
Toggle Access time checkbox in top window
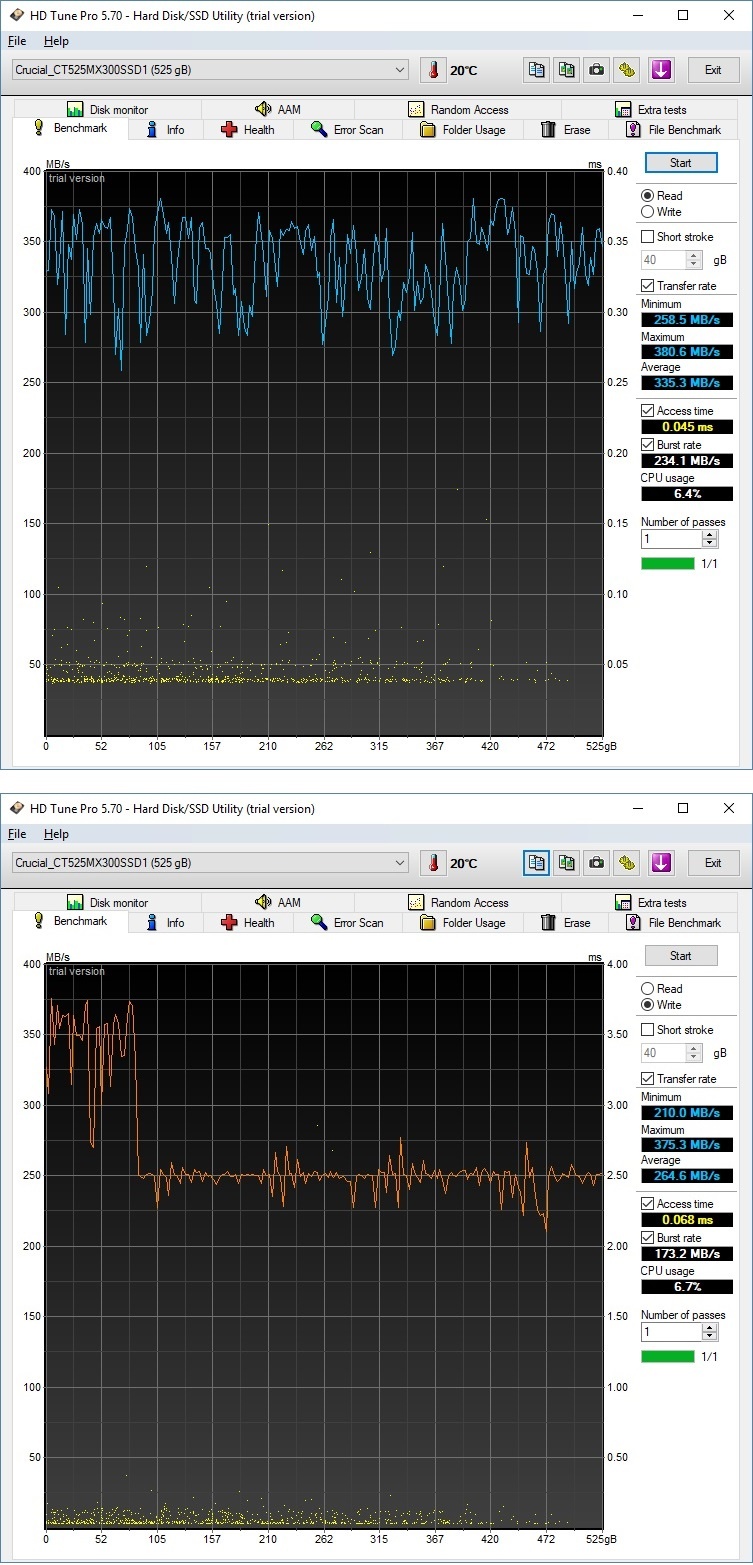click(x=648, y=411)
